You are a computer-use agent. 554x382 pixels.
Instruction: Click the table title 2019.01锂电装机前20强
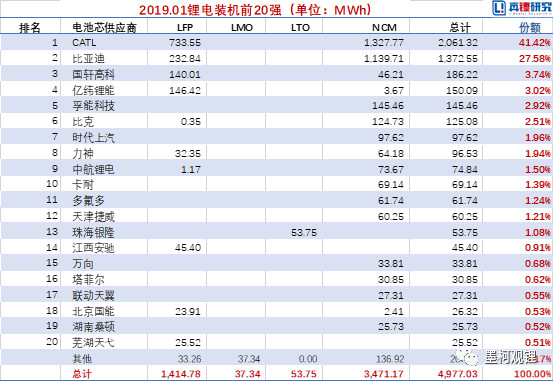tap(210, 10)
